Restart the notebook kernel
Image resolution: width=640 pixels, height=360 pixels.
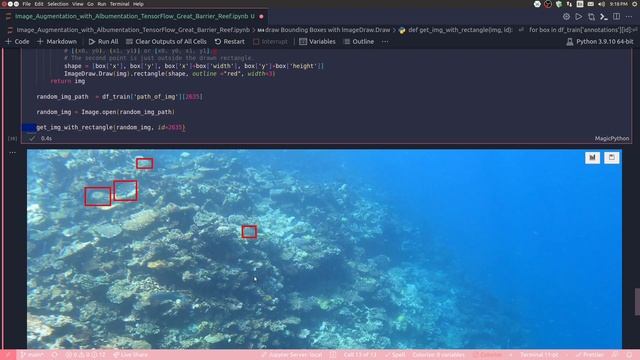coord(229,42)
